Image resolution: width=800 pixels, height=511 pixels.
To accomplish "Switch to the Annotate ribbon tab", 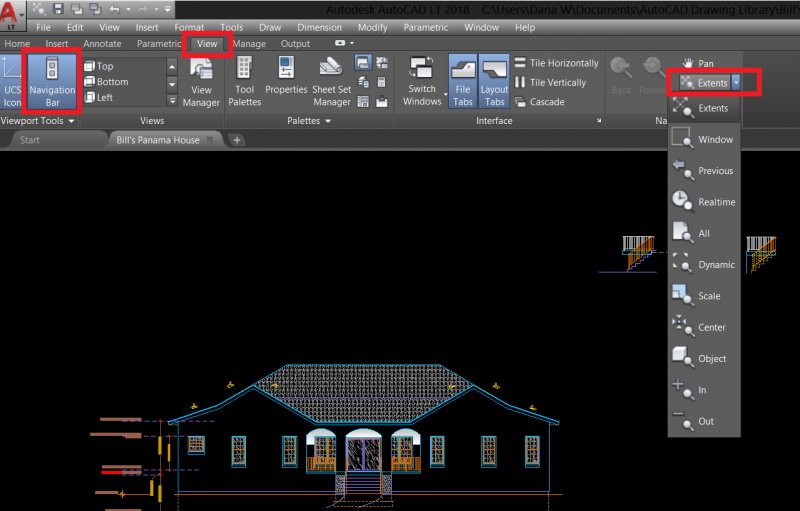I will pos(102,44).
